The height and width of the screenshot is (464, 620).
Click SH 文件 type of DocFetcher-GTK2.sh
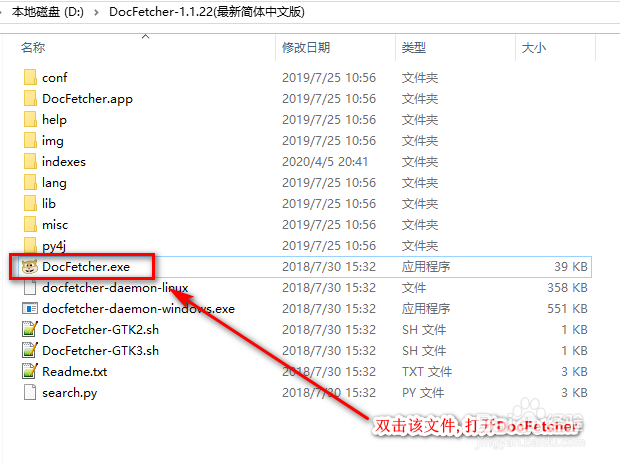click(x=424, y=330)
